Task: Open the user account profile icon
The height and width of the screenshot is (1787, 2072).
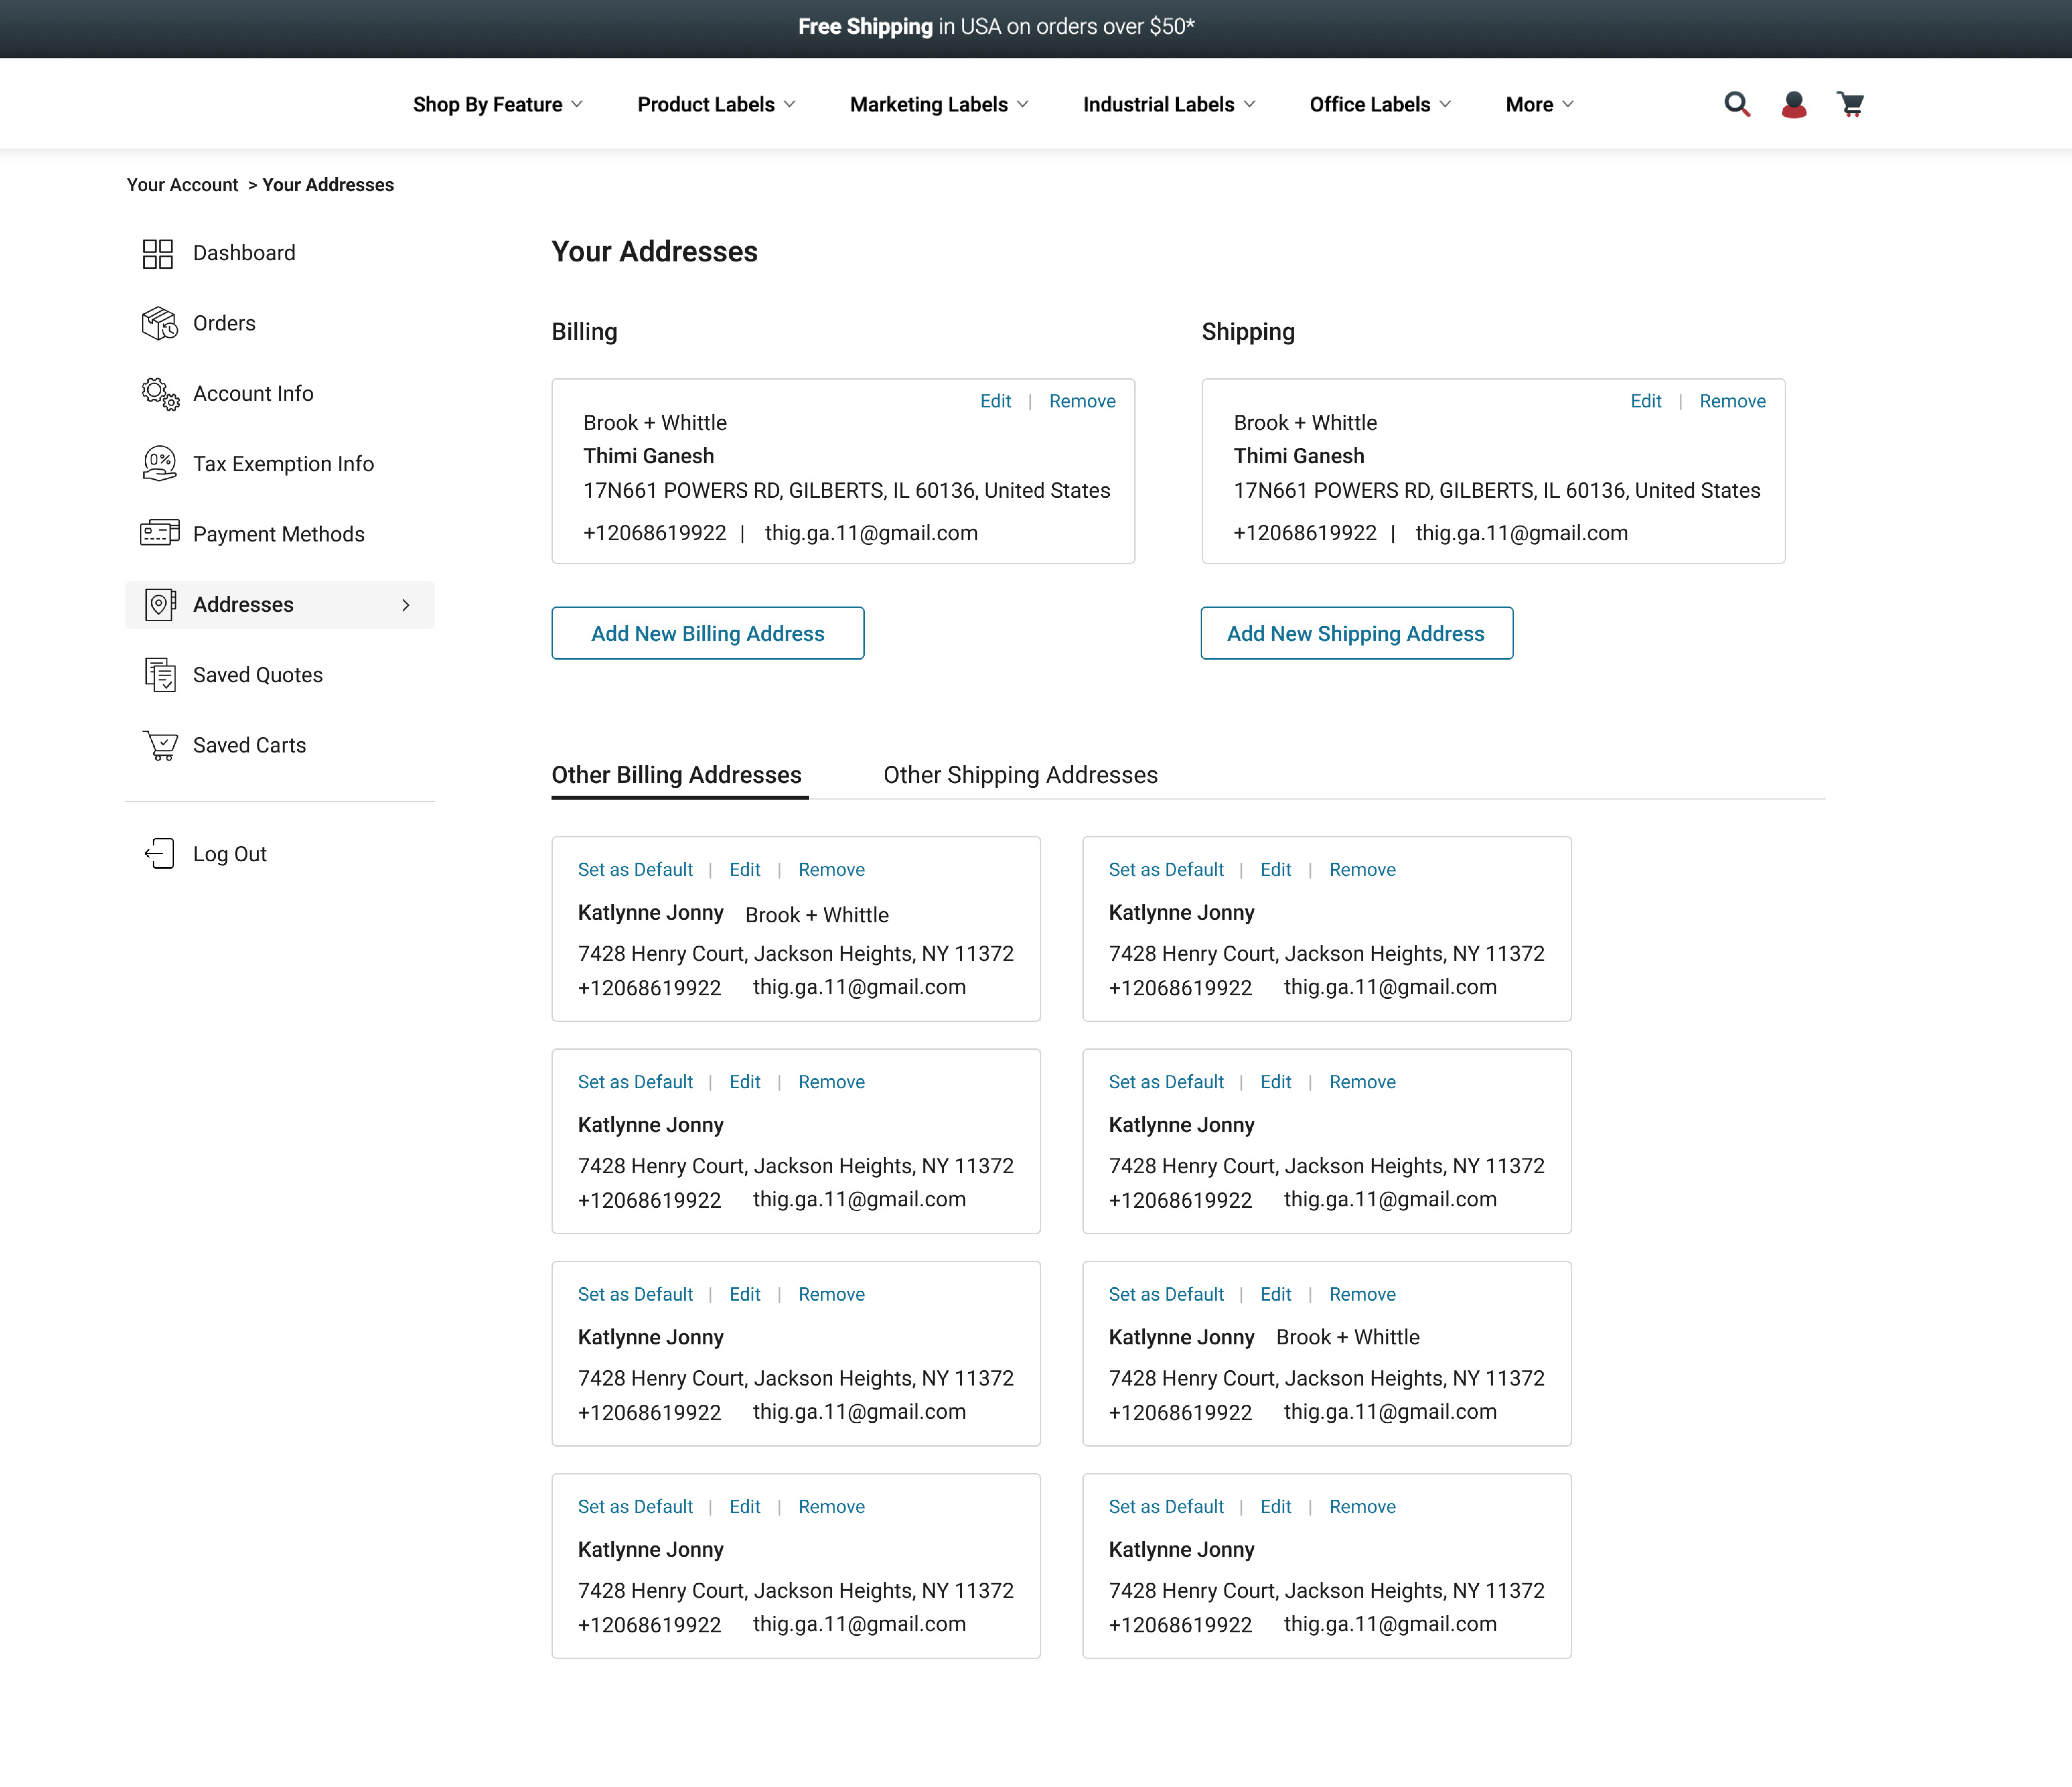Action: pos(1794,104)
